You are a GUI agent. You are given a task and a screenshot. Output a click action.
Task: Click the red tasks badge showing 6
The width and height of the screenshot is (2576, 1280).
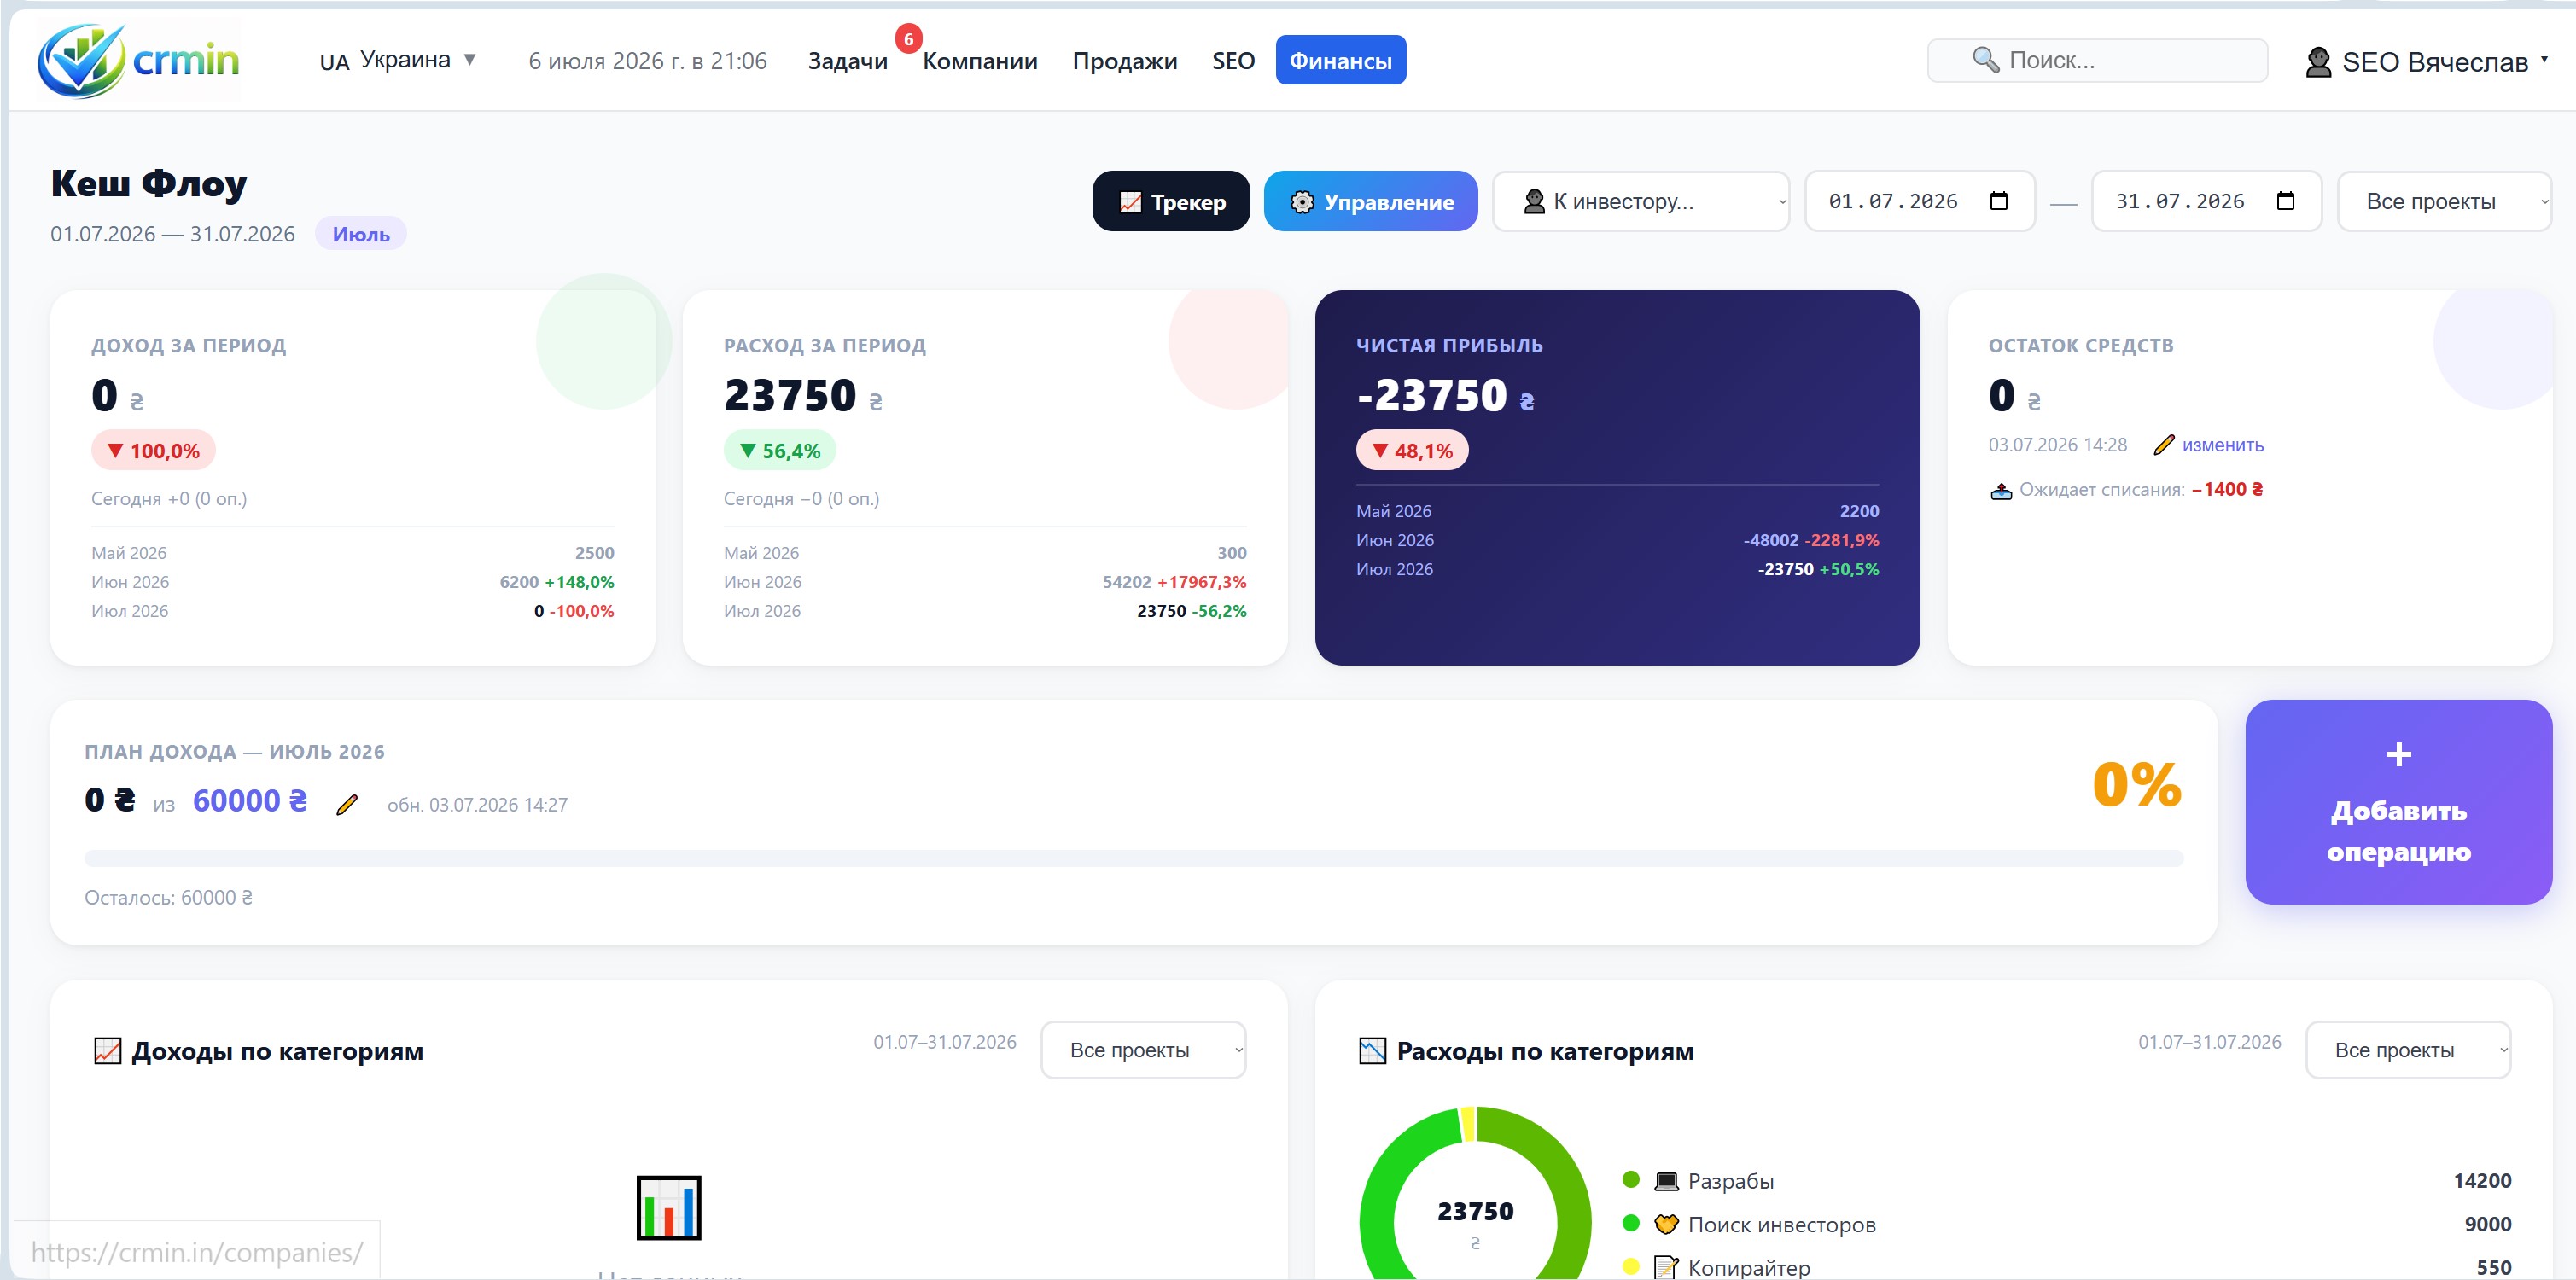pyautogui.click(x=908, y=39)
